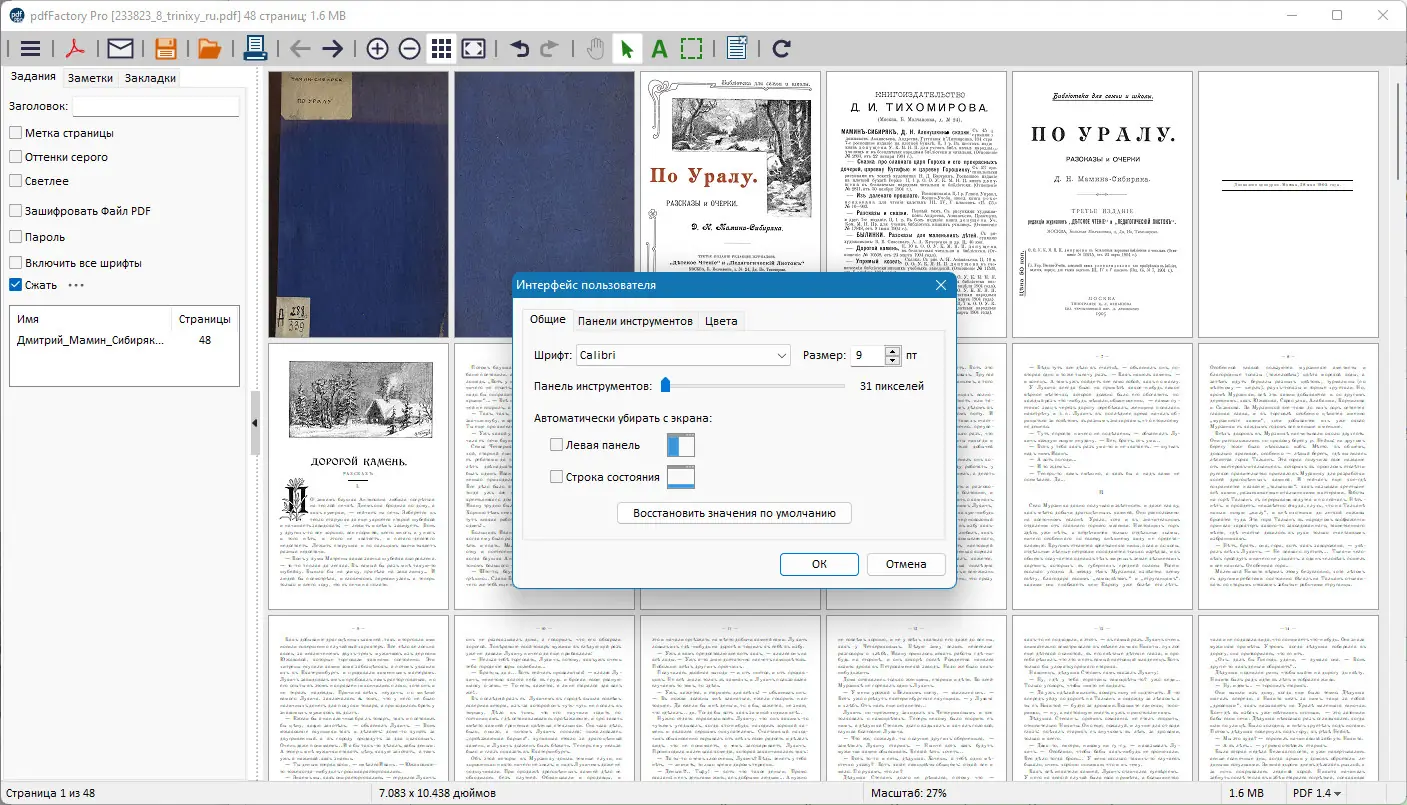Viewport: 1407px width, 805px height.
Task: Open compression options via three dots next to Сжать
Action: 76,285
